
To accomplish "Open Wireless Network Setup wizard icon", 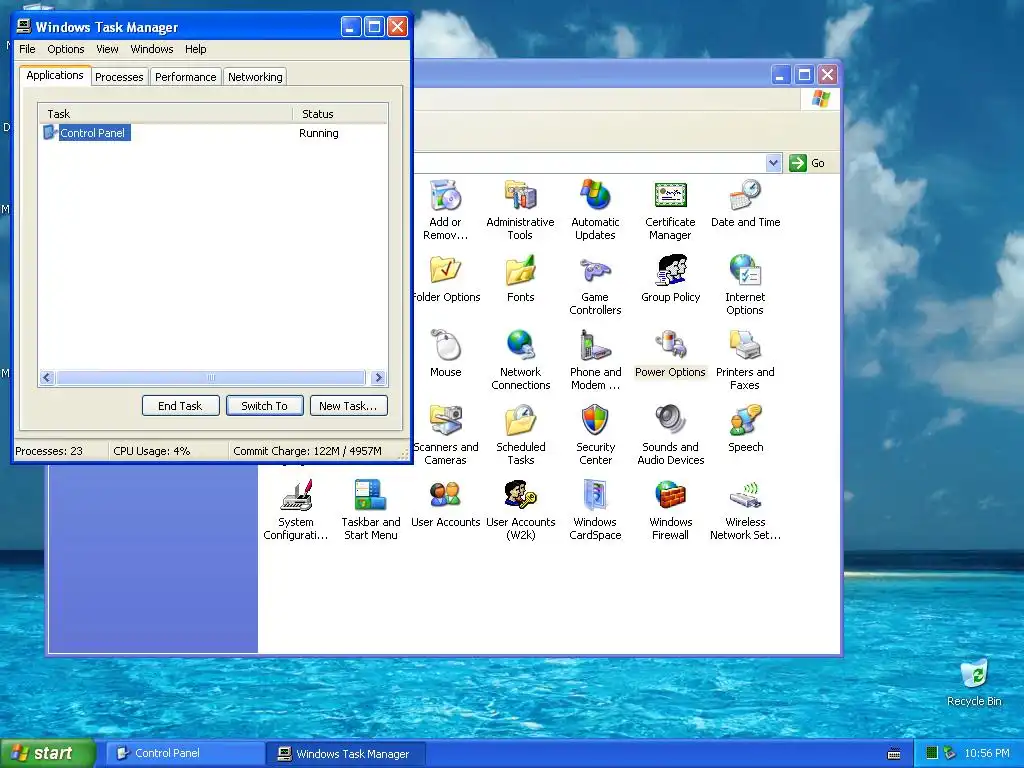I will (745, 511).
